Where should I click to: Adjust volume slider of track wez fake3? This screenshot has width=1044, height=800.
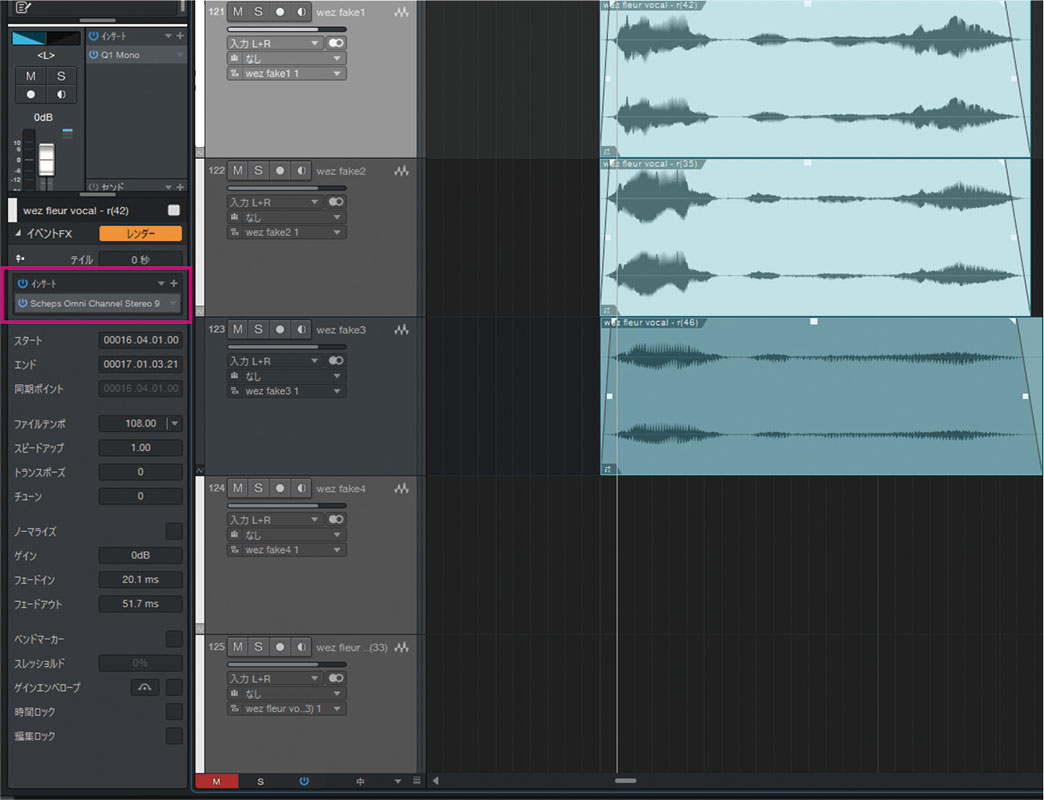click(286, 347)
